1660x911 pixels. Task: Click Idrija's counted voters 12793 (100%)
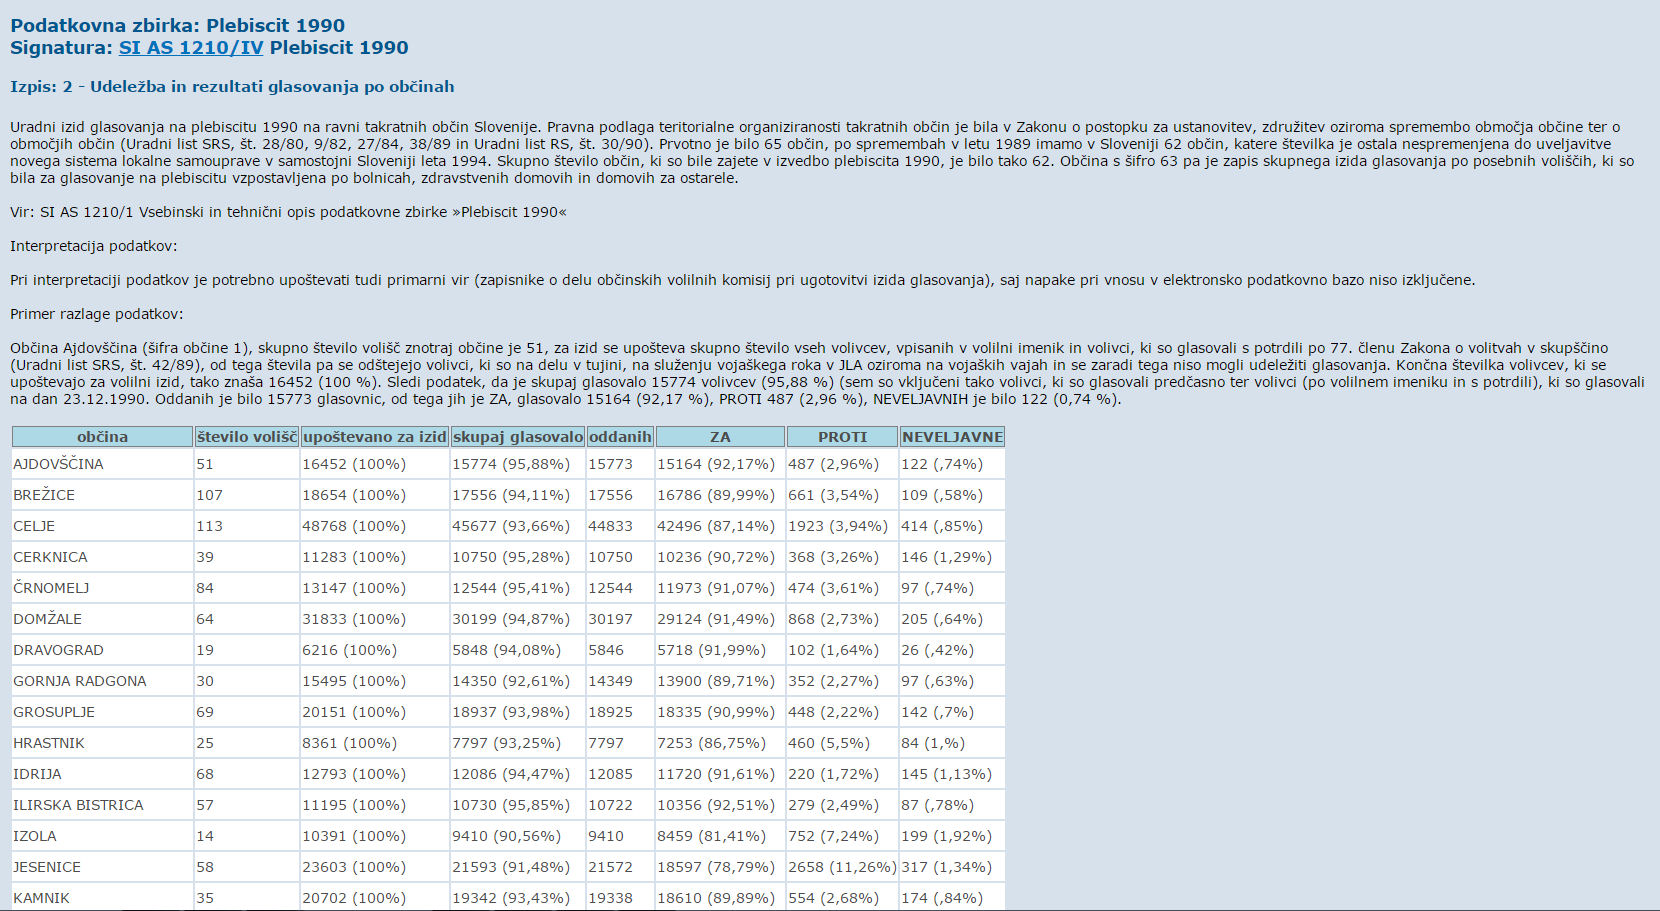pyautogui.click(x=354, y=774)
